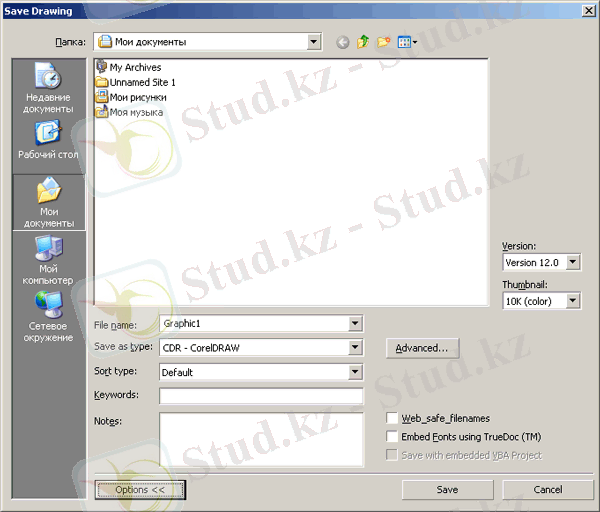Open the Version dropdown
The height and width of the screenshot is (512, 600).
coord(572,262)
